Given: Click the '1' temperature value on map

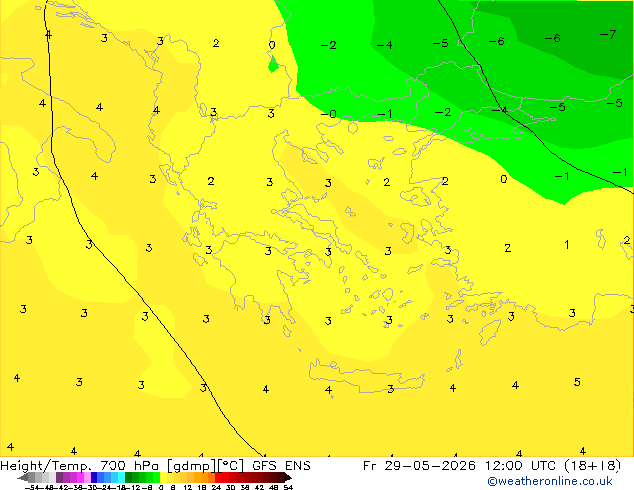Looking at the screenshot, I should 567,244.
